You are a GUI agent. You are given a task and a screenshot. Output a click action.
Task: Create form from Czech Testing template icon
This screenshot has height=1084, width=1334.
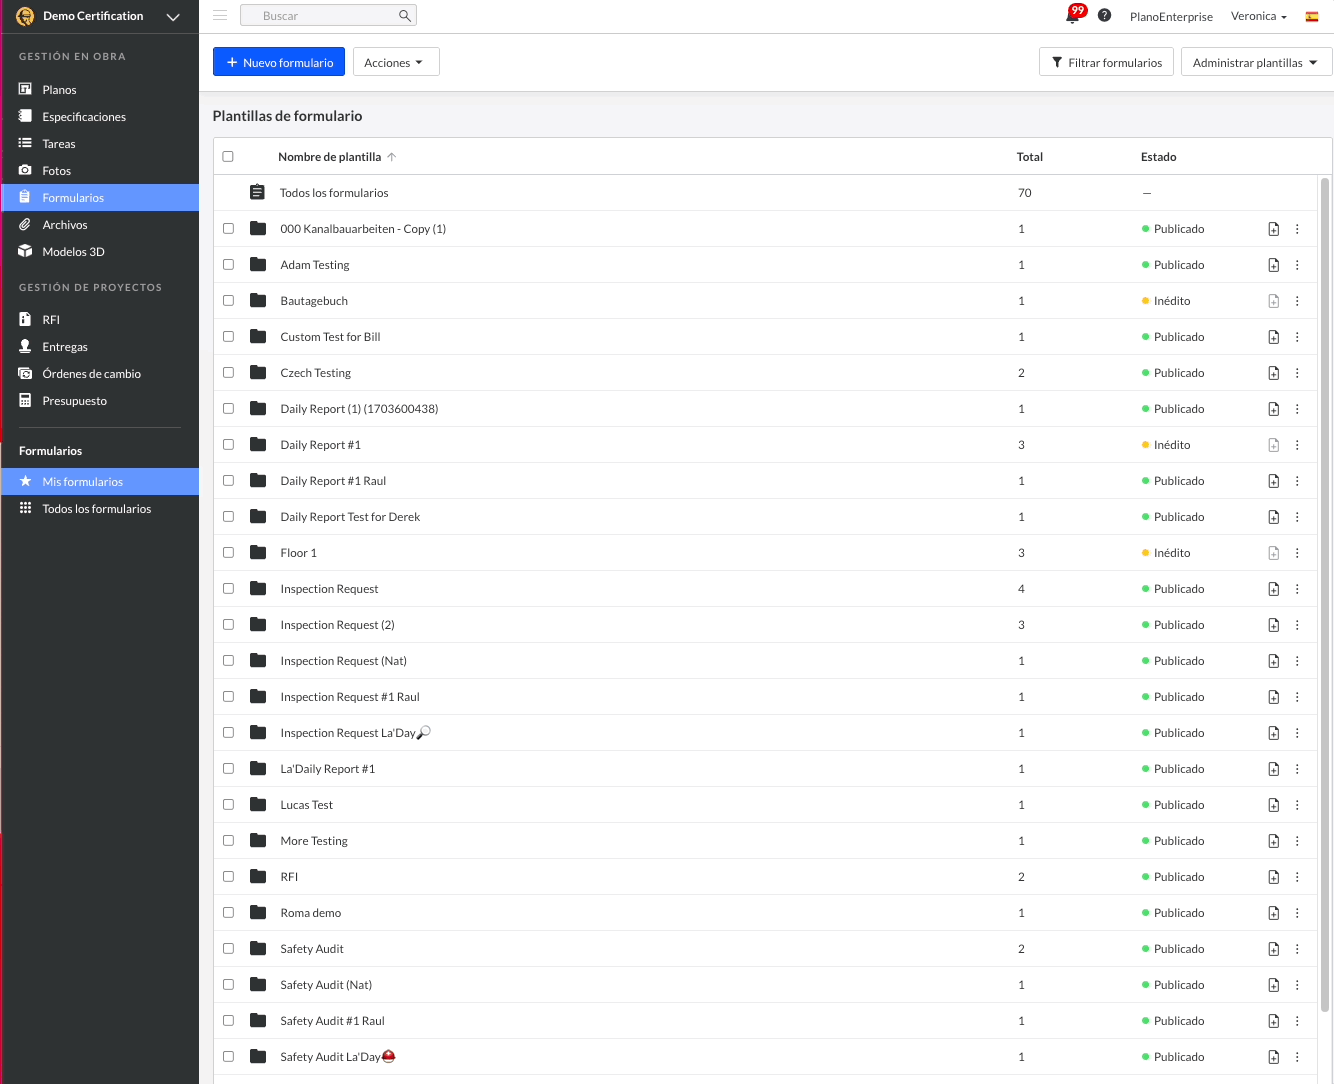(1273, 373)
